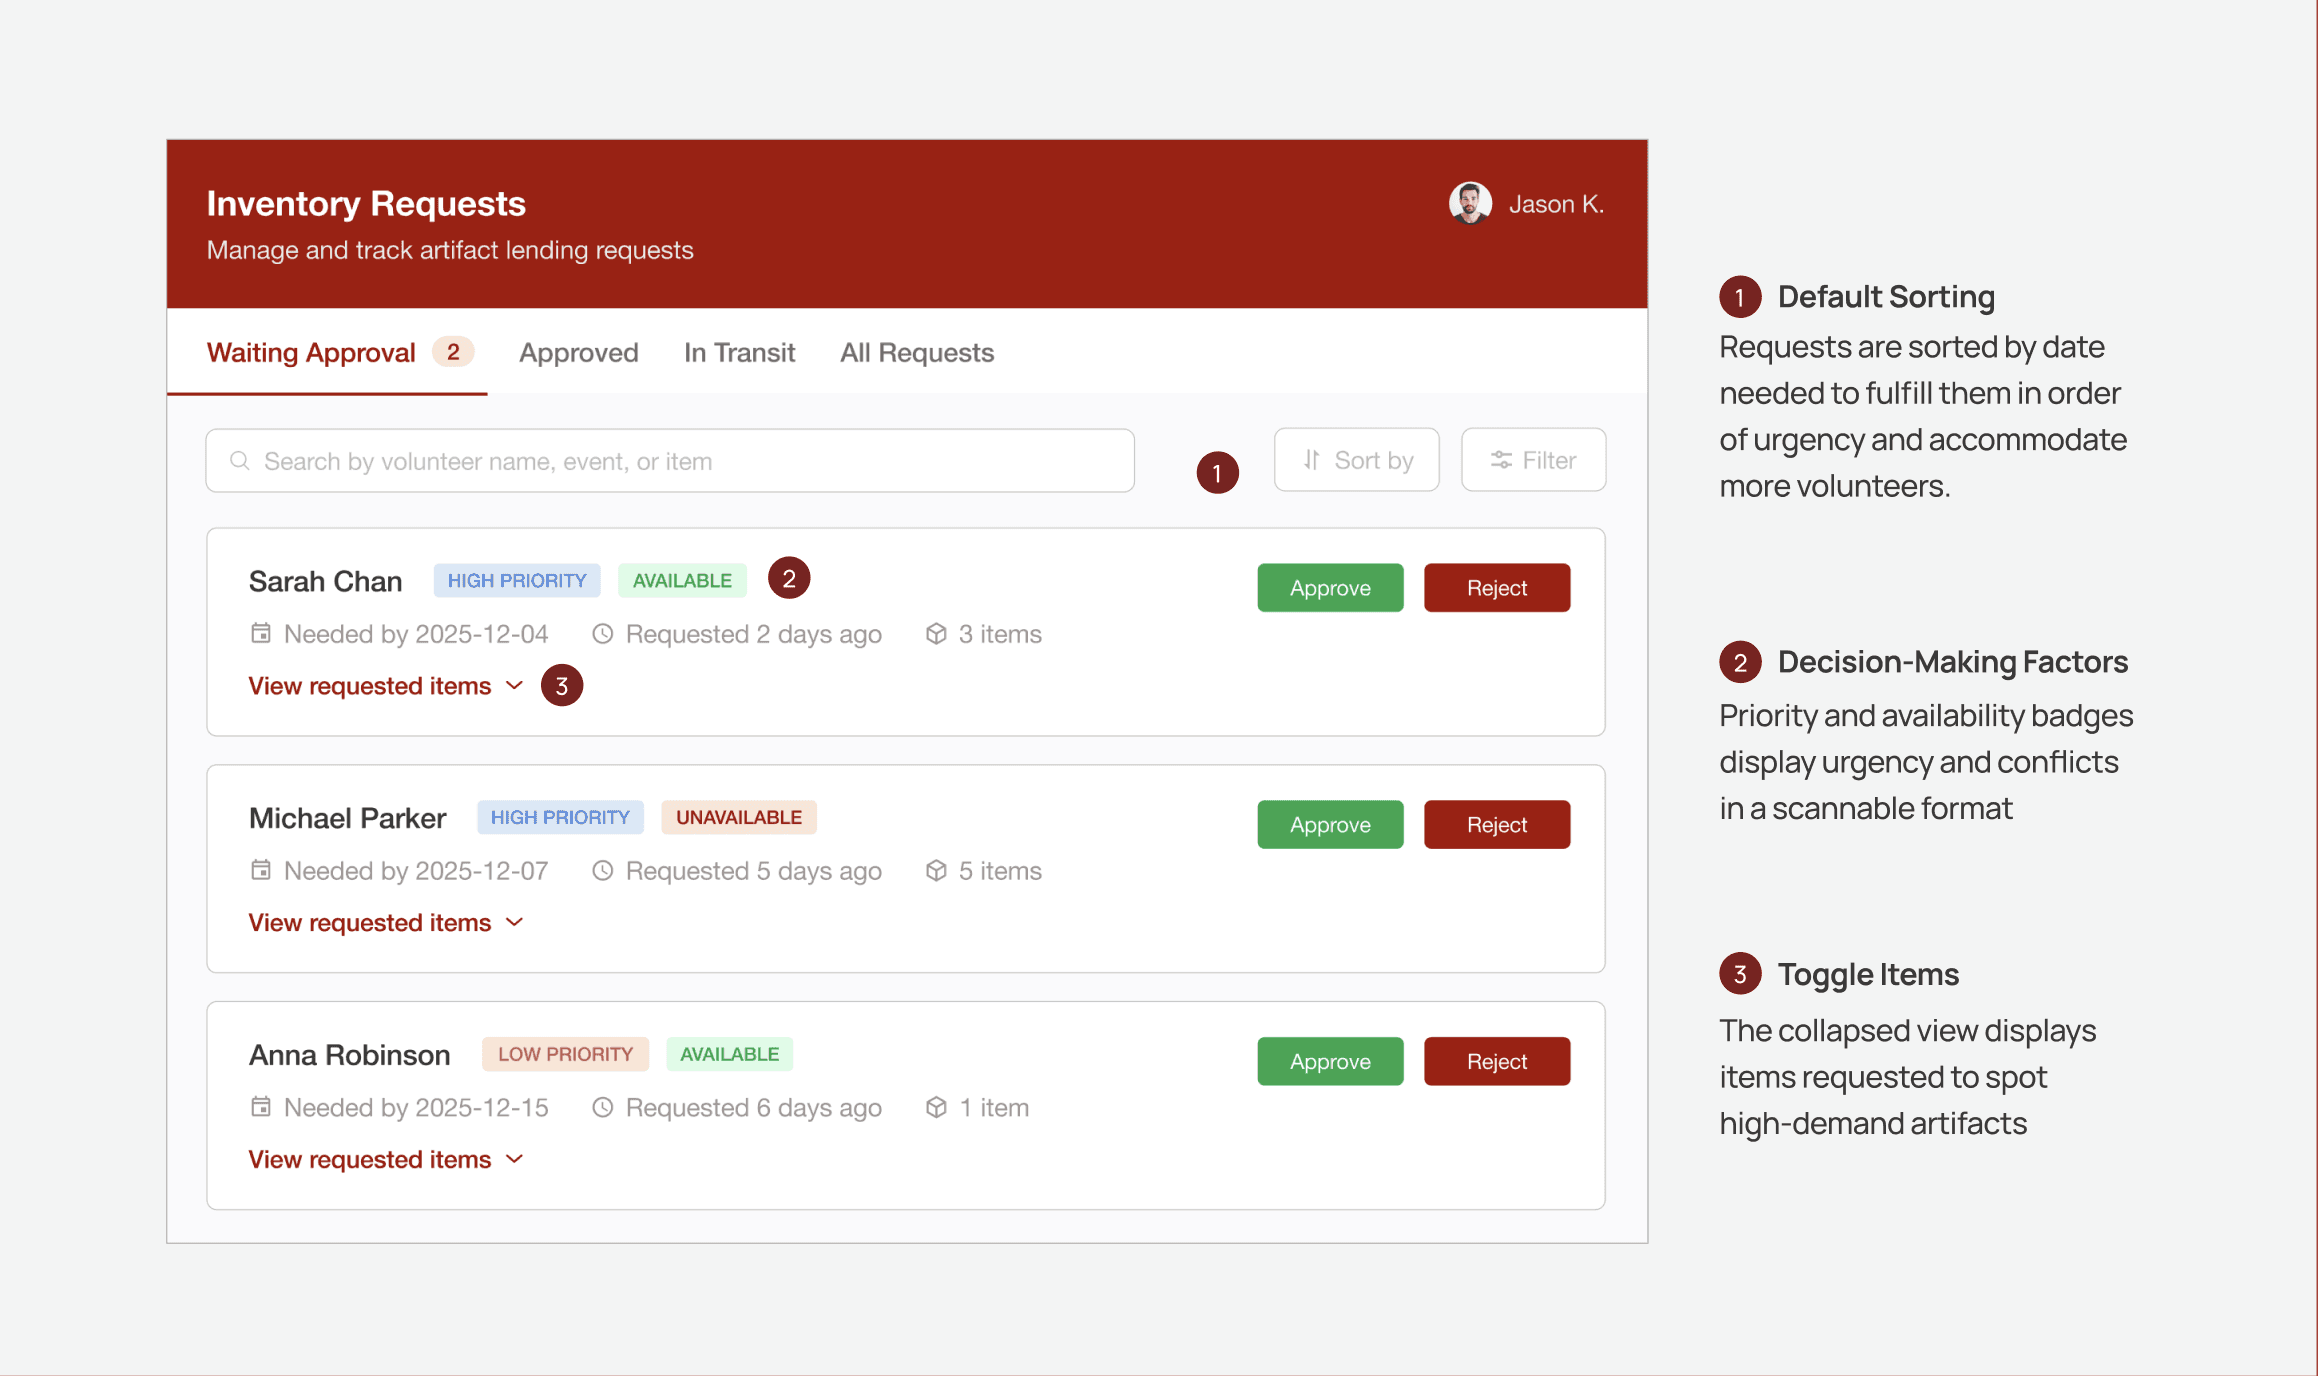
Task: Click calendar icon beside Needed by 2025-12-04
Action: 261,633
